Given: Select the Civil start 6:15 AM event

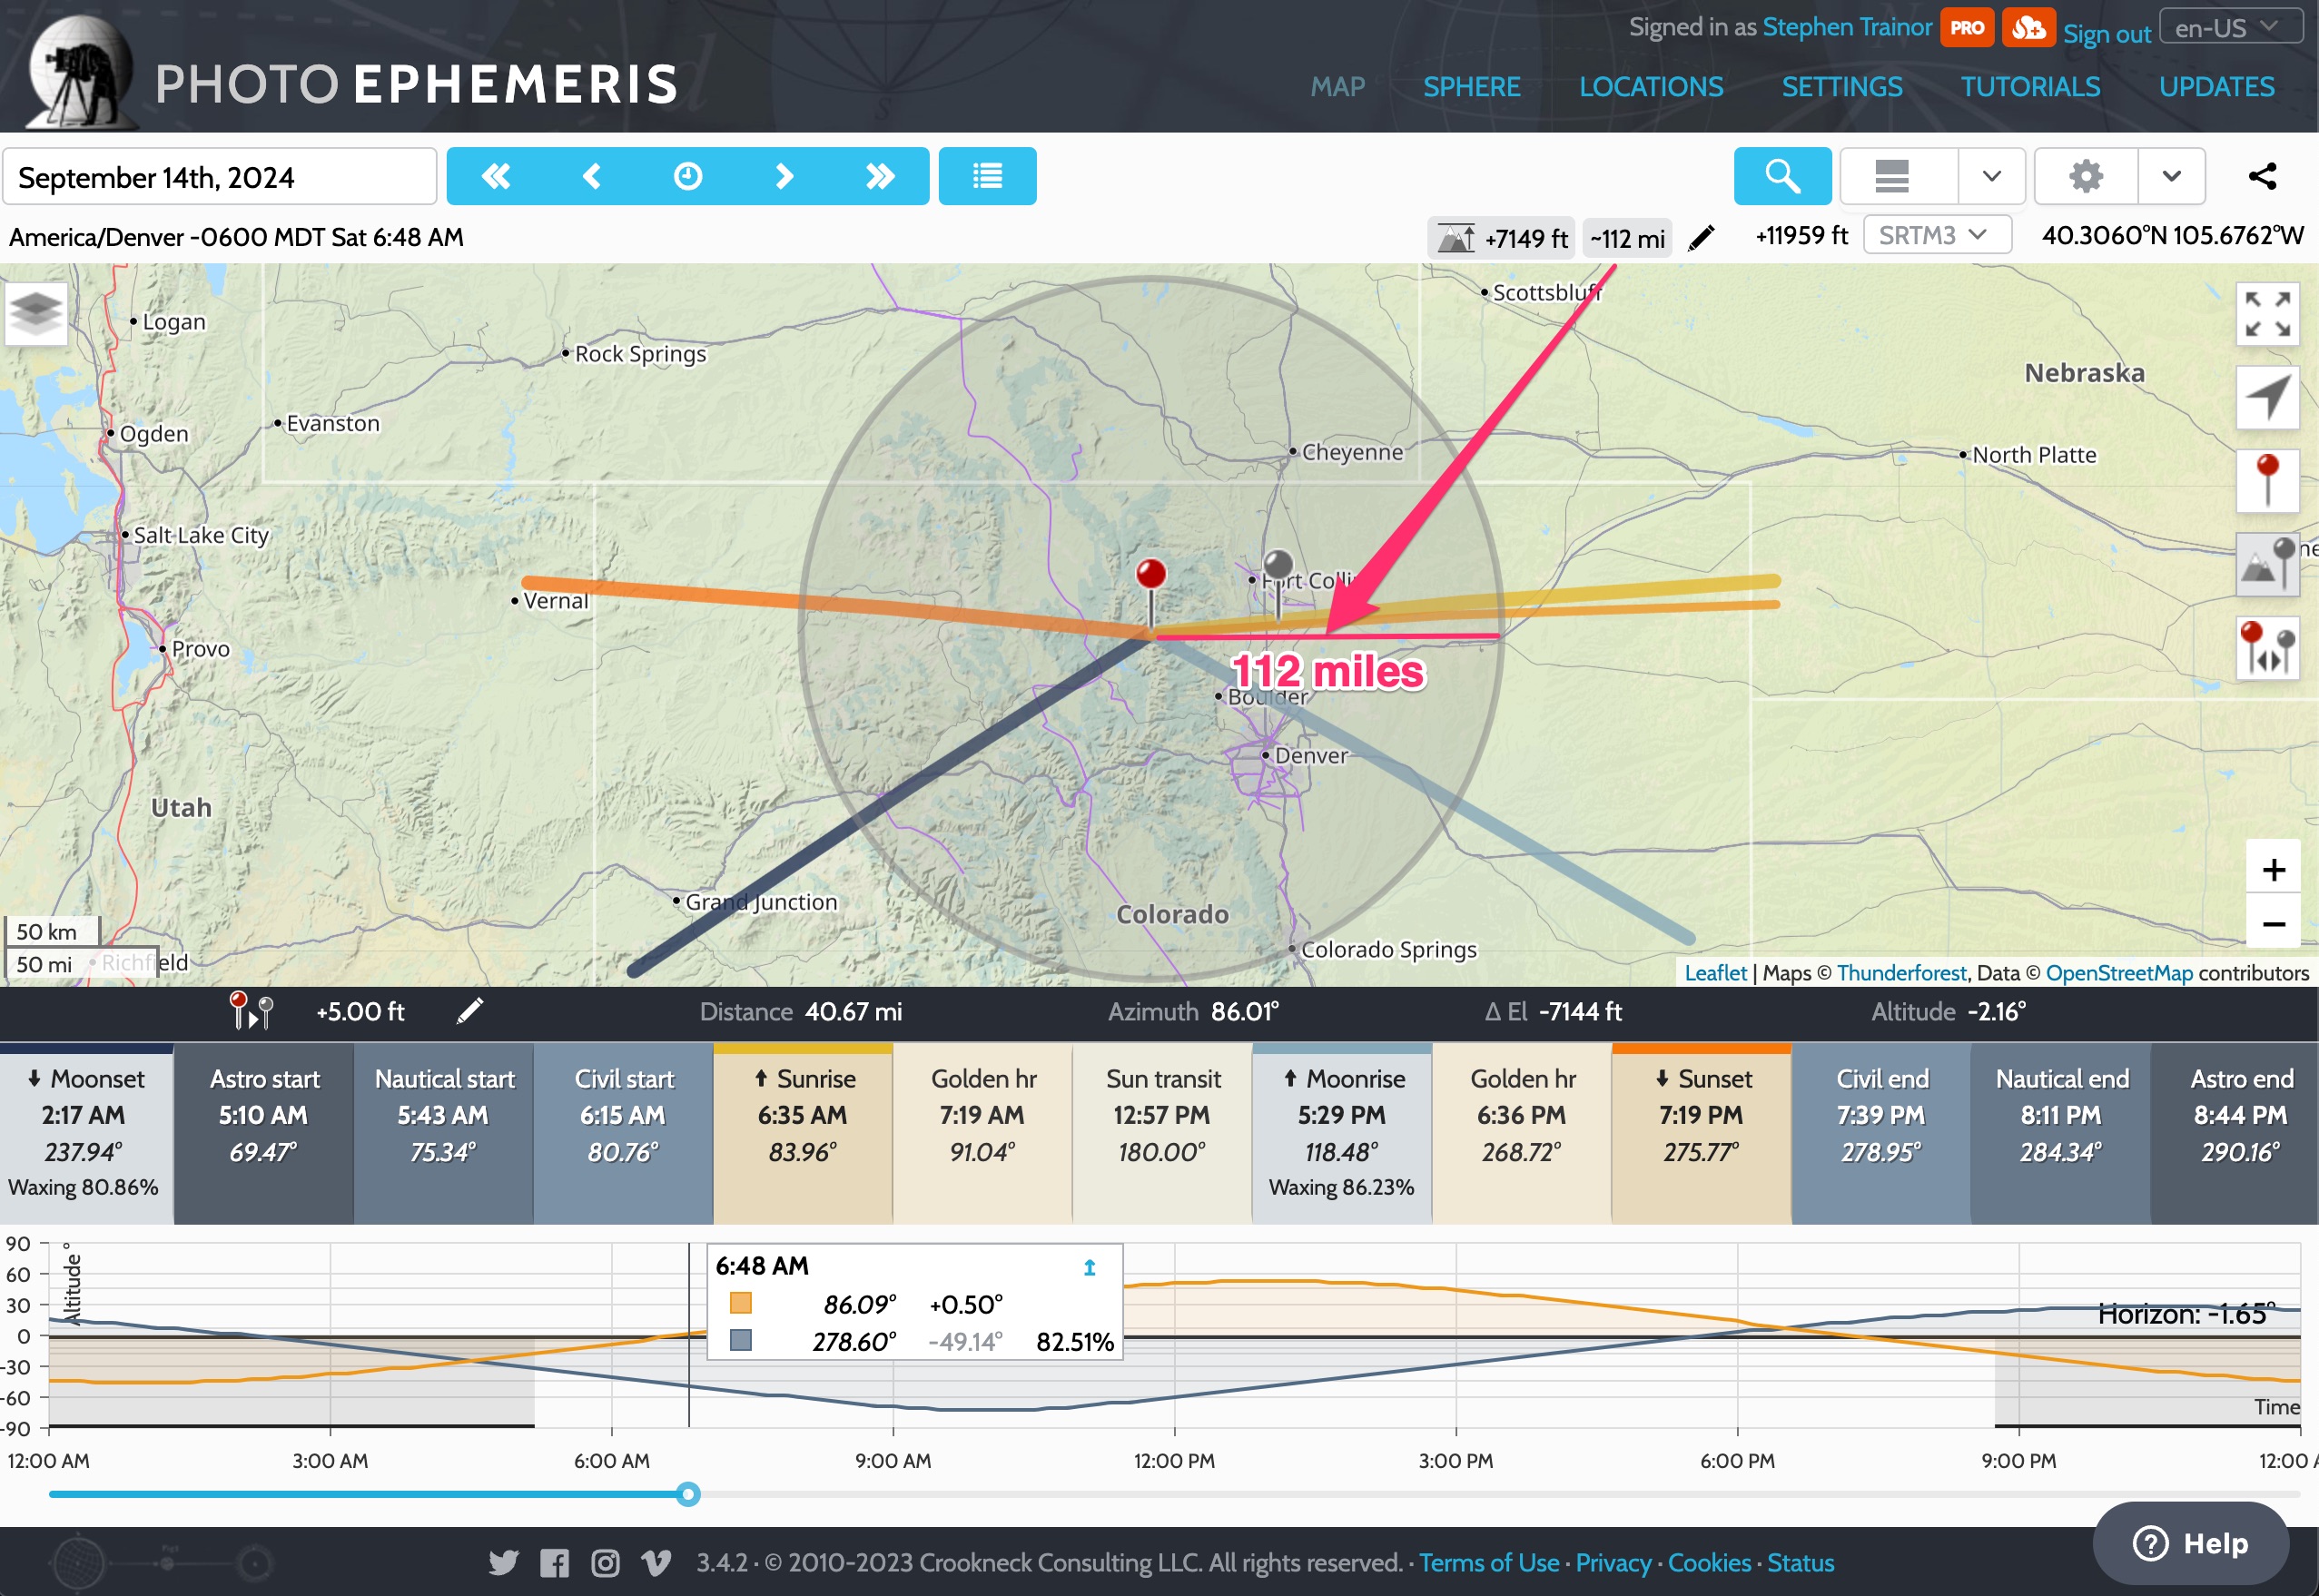Looking at the screenshot, I should (623, 1133).
